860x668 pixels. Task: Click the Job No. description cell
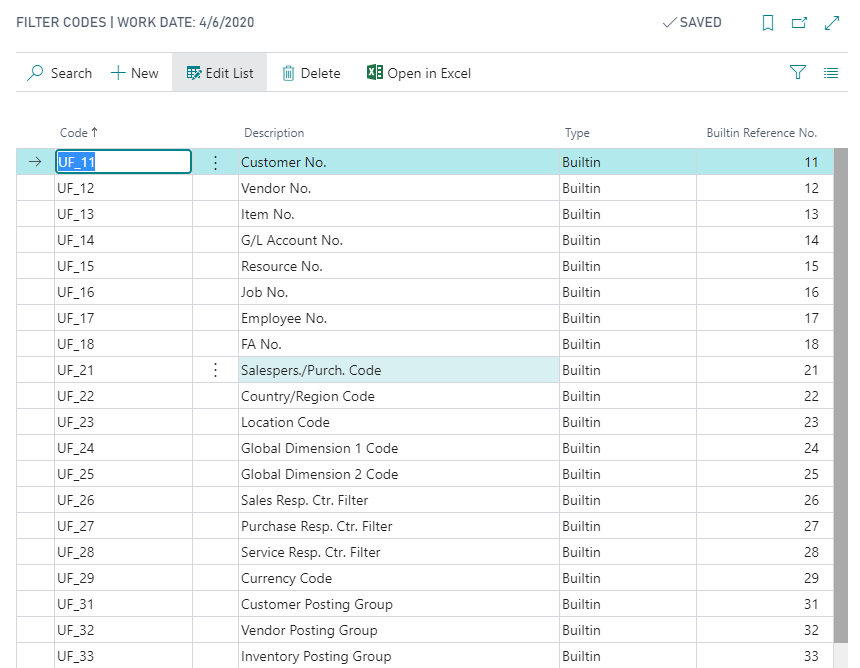tap(399, 292)
